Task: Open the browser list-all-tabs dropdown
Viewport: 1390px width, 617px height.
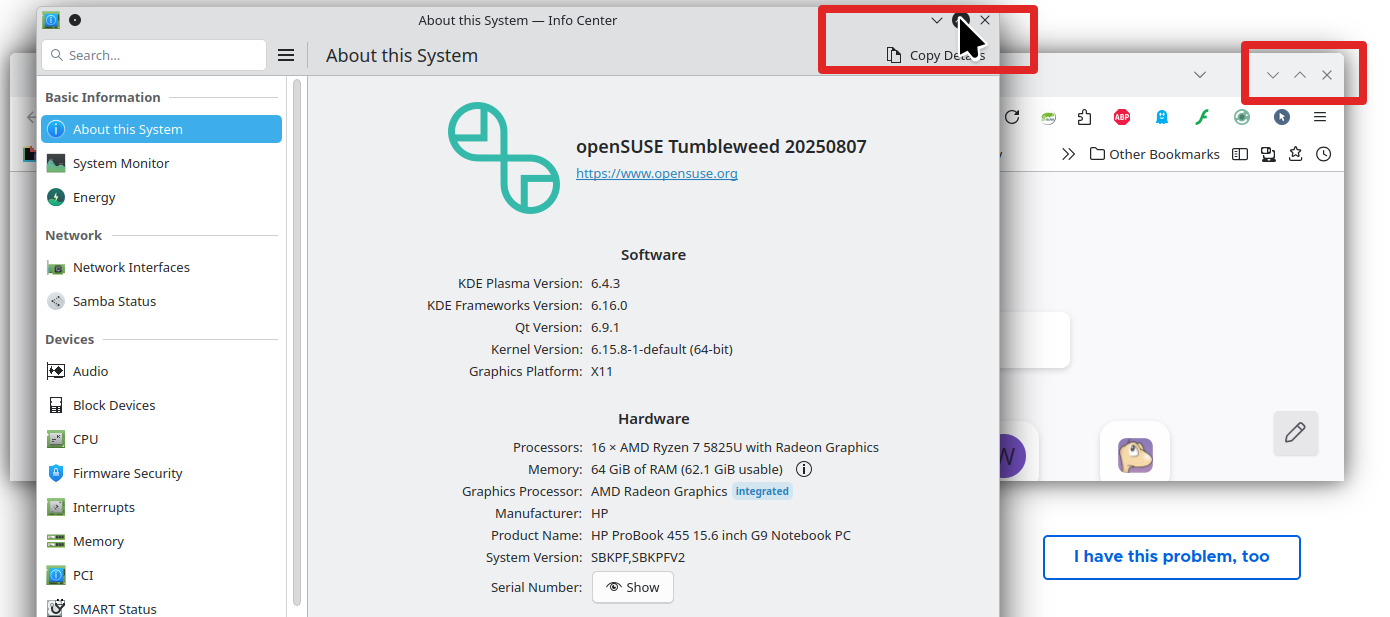Action: click(1200, 74)
